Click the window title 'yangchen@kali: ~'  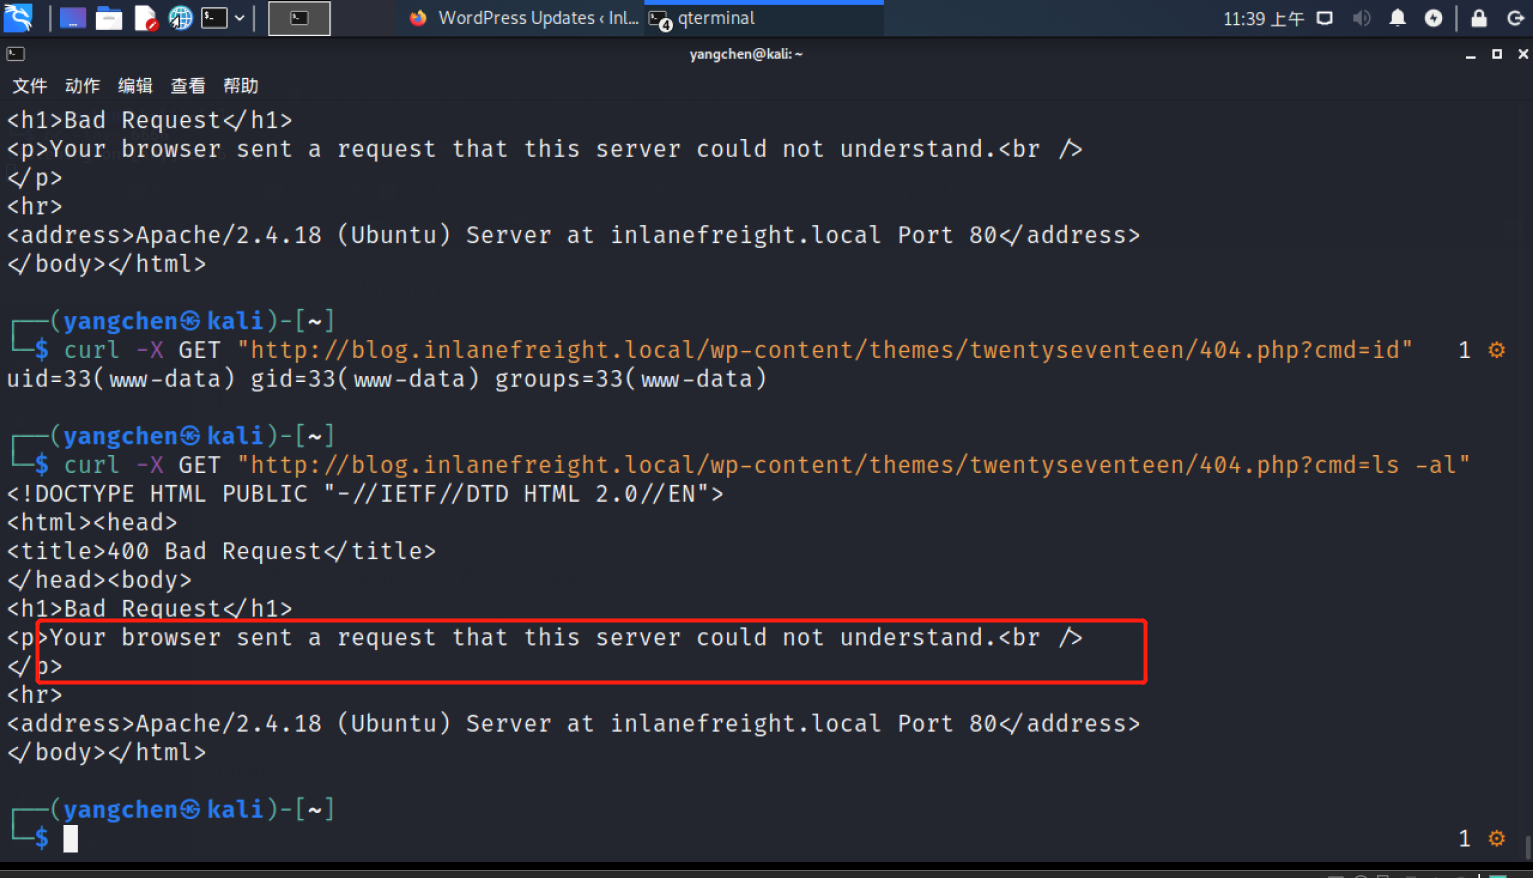(746, 54)
